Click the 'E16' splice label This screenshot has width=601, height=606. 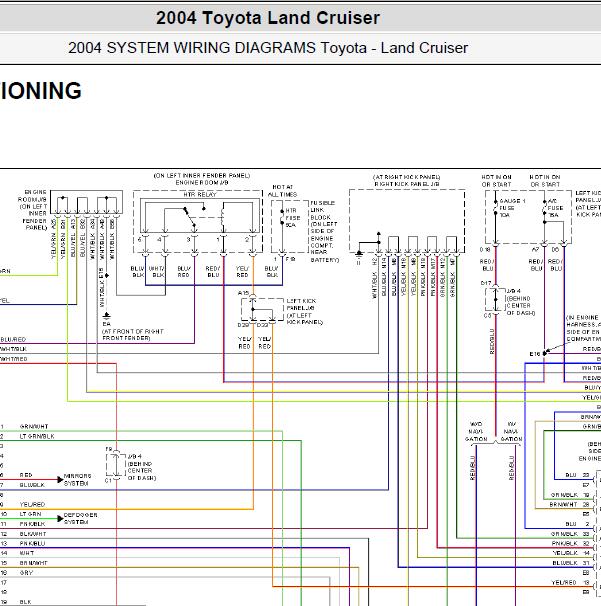pyautogui.click(x=535, y=354)
